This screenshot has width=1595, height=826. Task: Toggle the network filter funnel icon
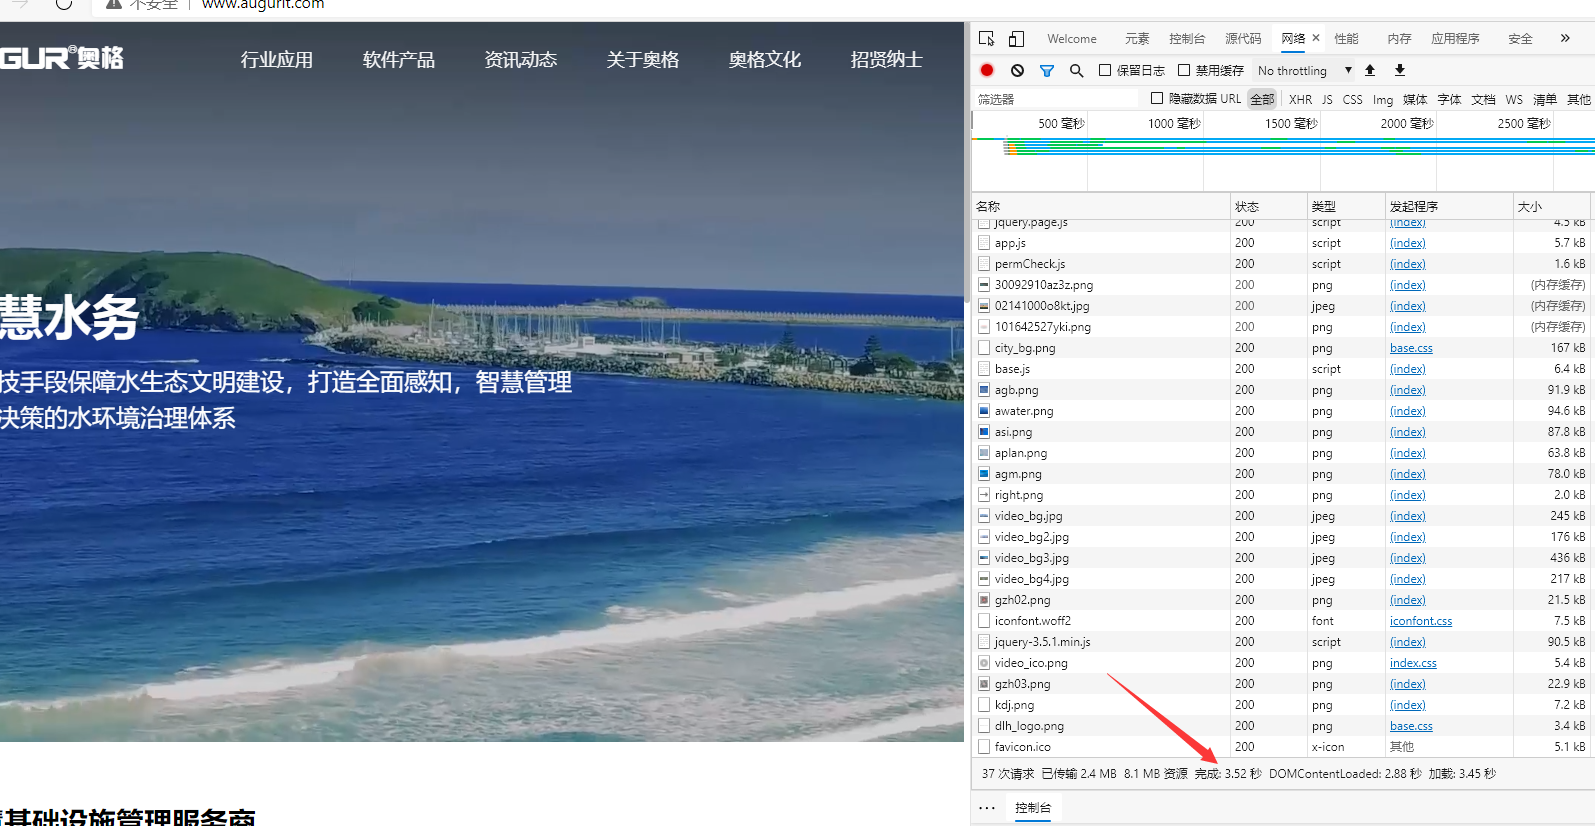point(1047,70)
